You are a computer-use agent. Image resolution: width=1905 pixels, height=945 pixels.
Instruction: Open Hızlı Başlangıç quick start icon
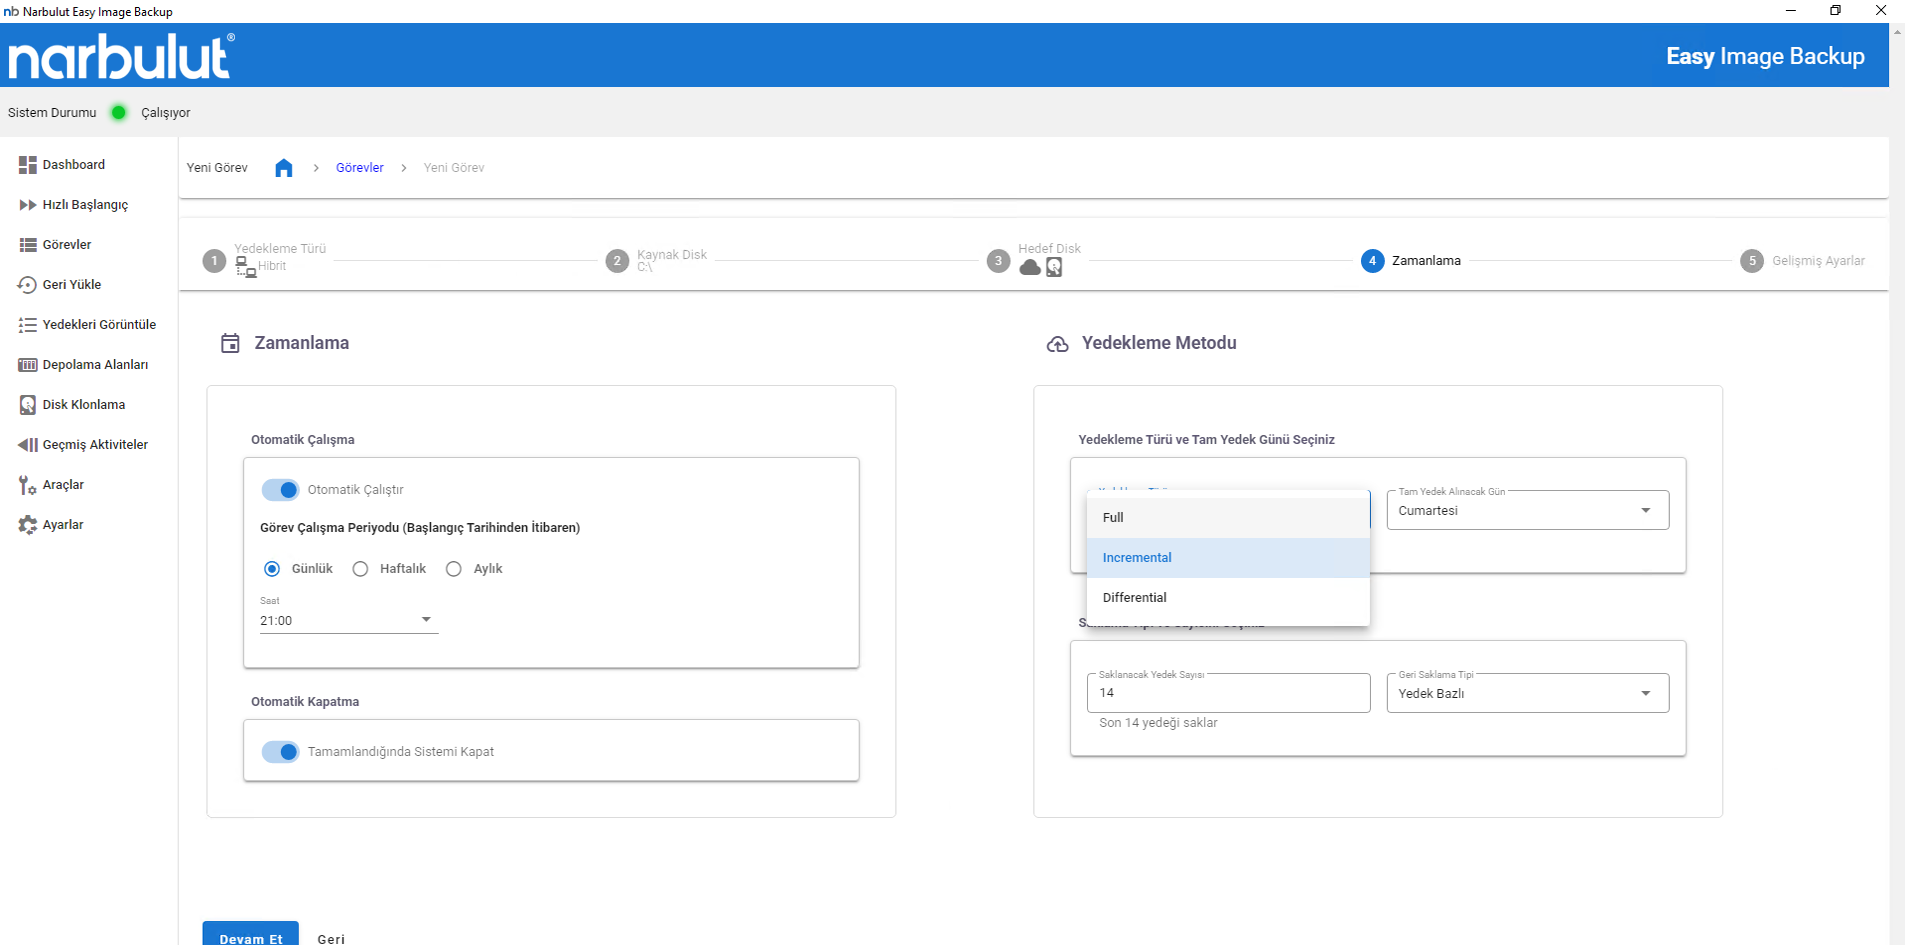[27, 205]
